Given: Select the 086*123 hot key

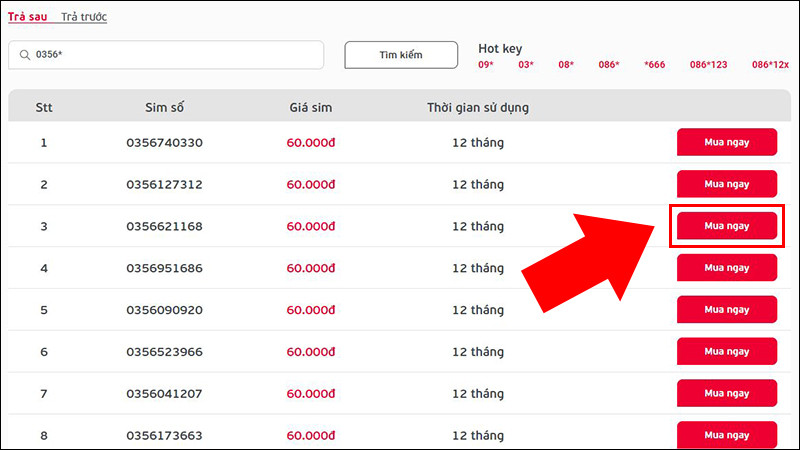Looking at the screenshot, I should point(708,65).
